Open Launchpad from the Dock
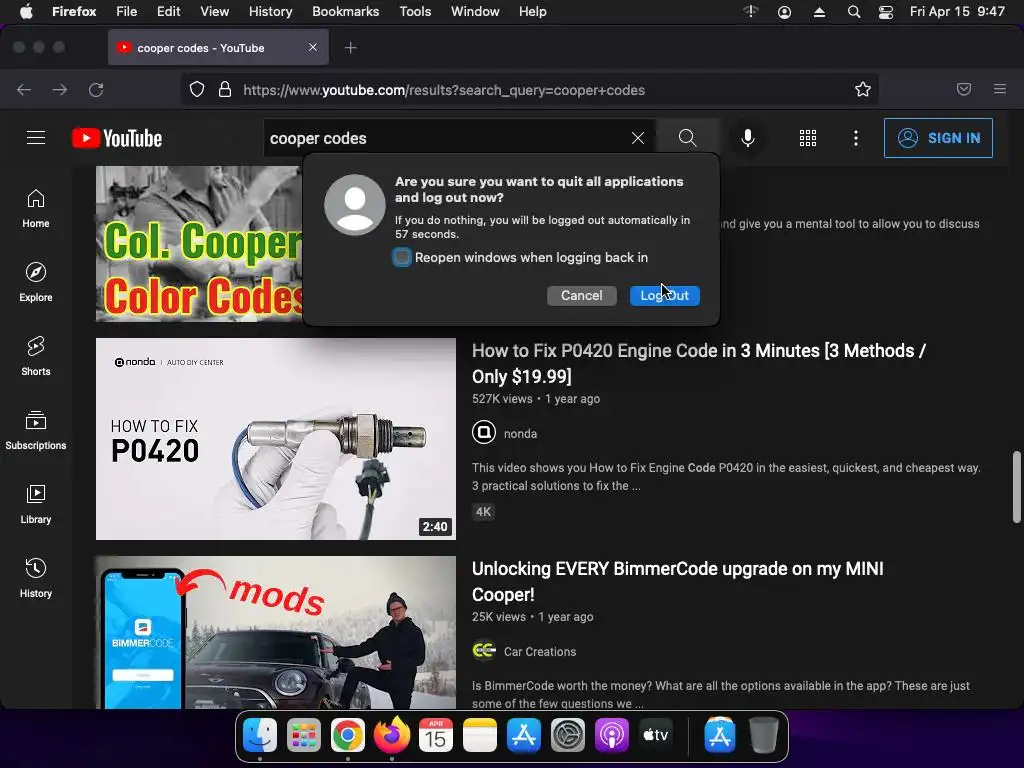Viewport: 1024px width, 768px height. click(x=304, y=735)
